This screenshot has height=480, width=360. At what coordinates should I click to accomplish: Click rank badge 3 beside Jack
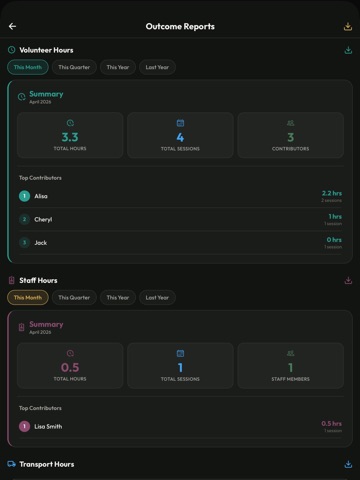[24, 243]
